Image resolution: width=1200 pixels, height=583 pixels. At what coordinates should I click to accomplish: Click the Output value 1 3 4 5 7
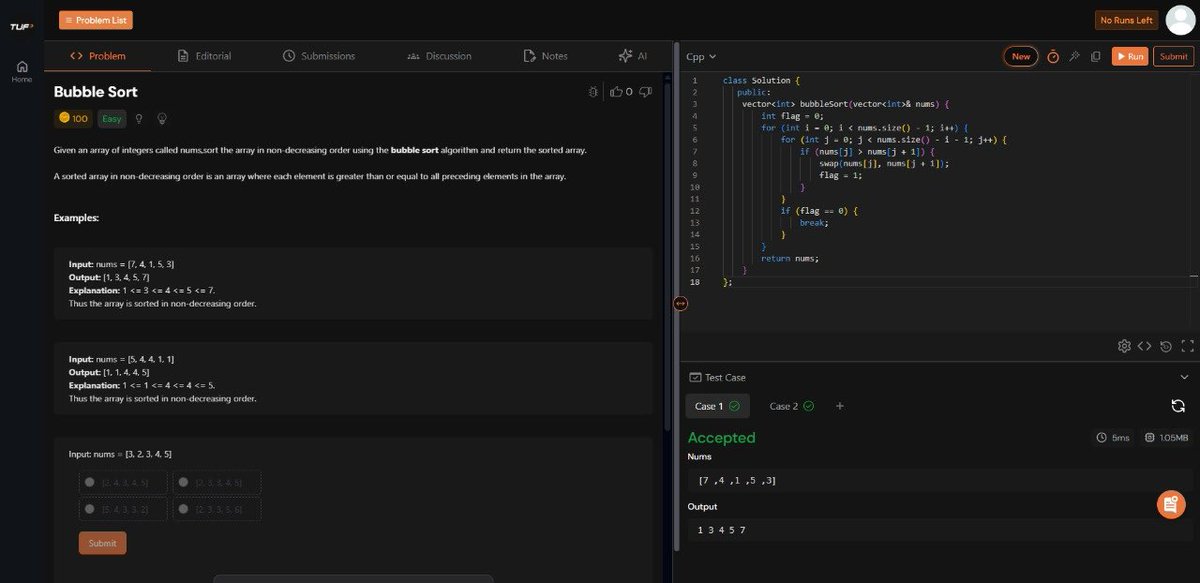(721, 530)
